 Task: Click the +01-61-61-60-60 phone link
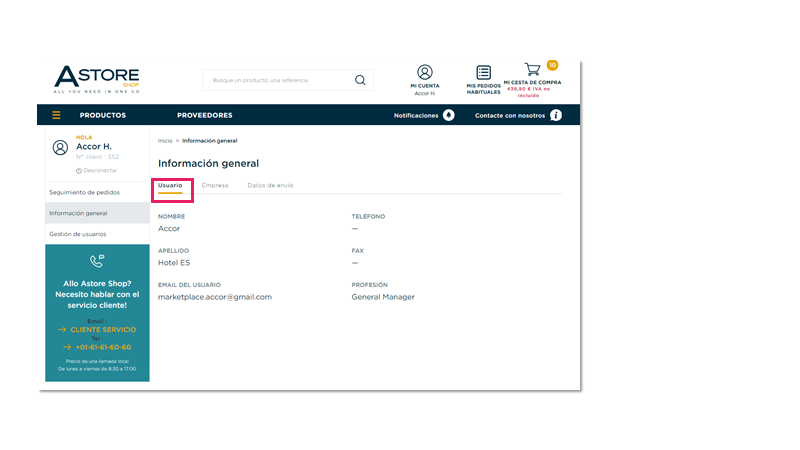pos(103,347)
